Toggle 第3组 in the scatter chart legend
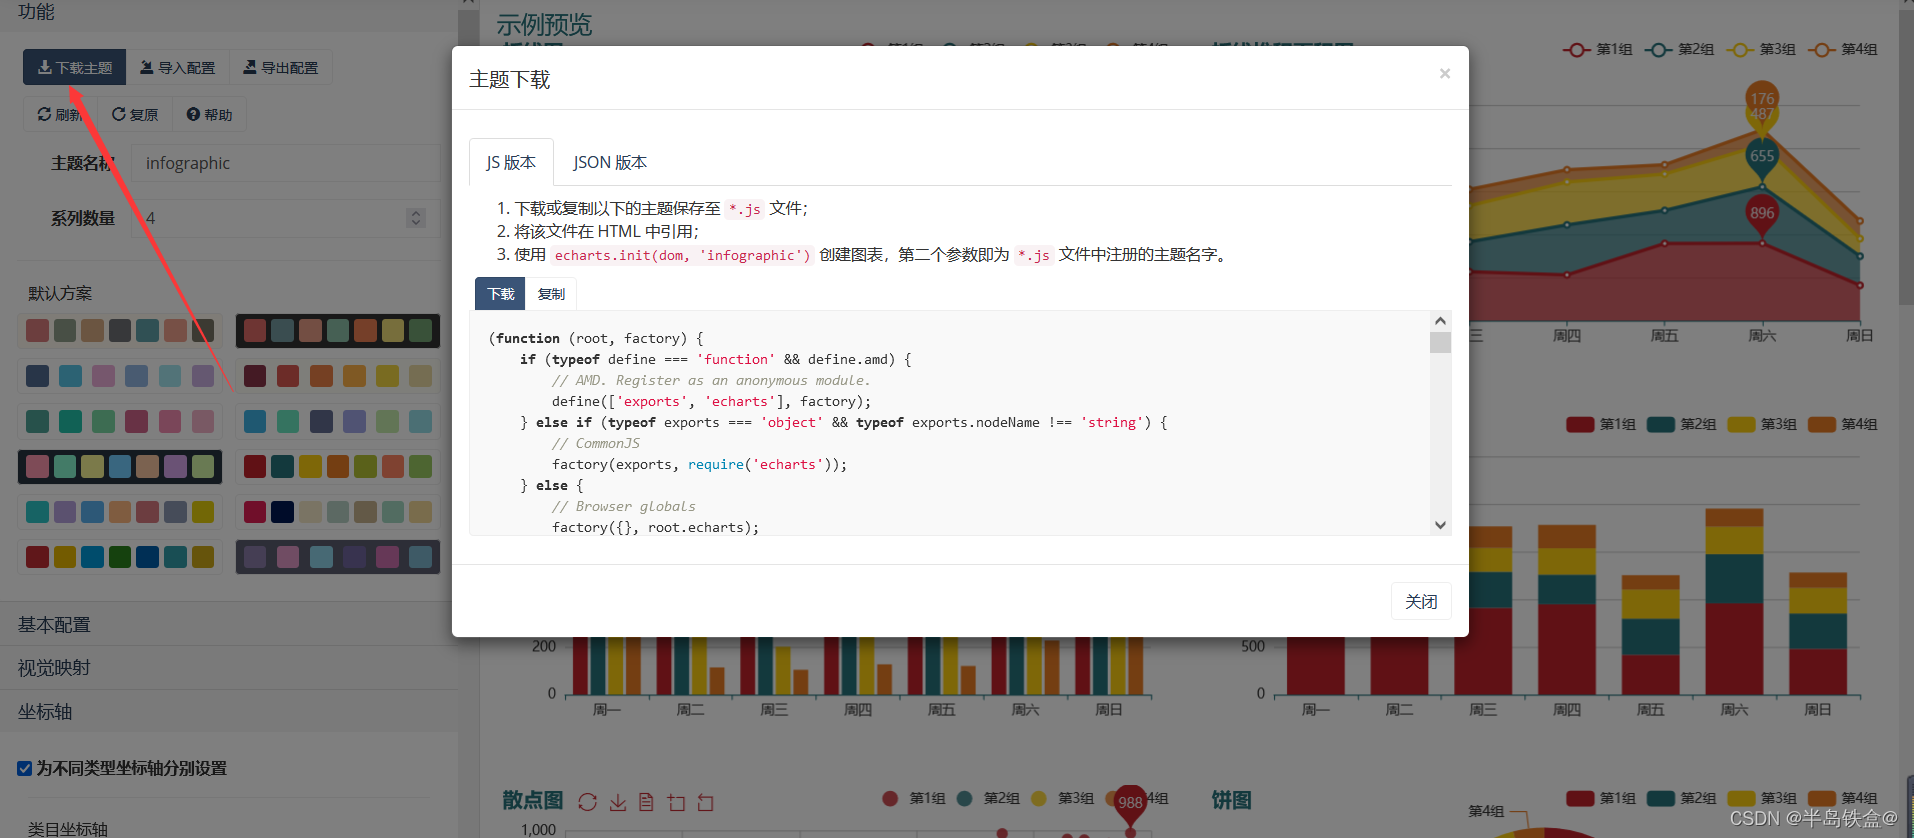This screenshot has width=1914, height=838. (1063, 798)
